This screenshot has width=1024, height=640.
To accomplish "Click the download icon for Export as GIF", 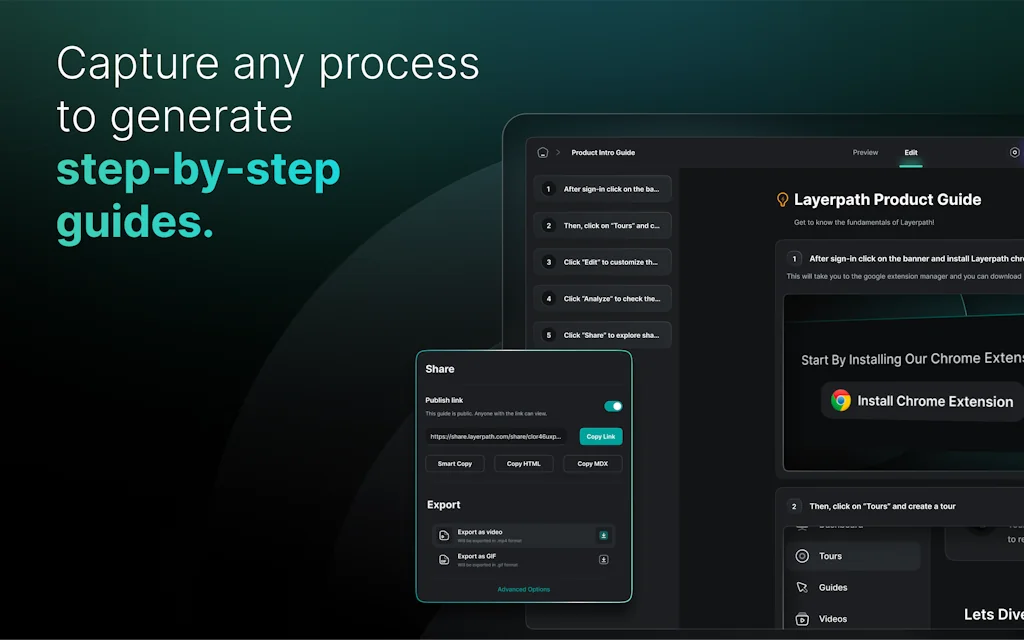I will 604,559.
